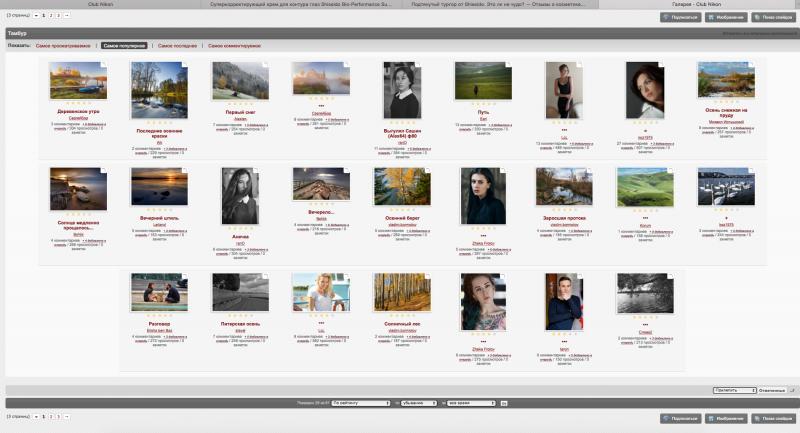The width and height of the screenshot is (800, 433).
Task: Open the moderation action dropdown above Отмеченные
Action: tap(734, 391)
